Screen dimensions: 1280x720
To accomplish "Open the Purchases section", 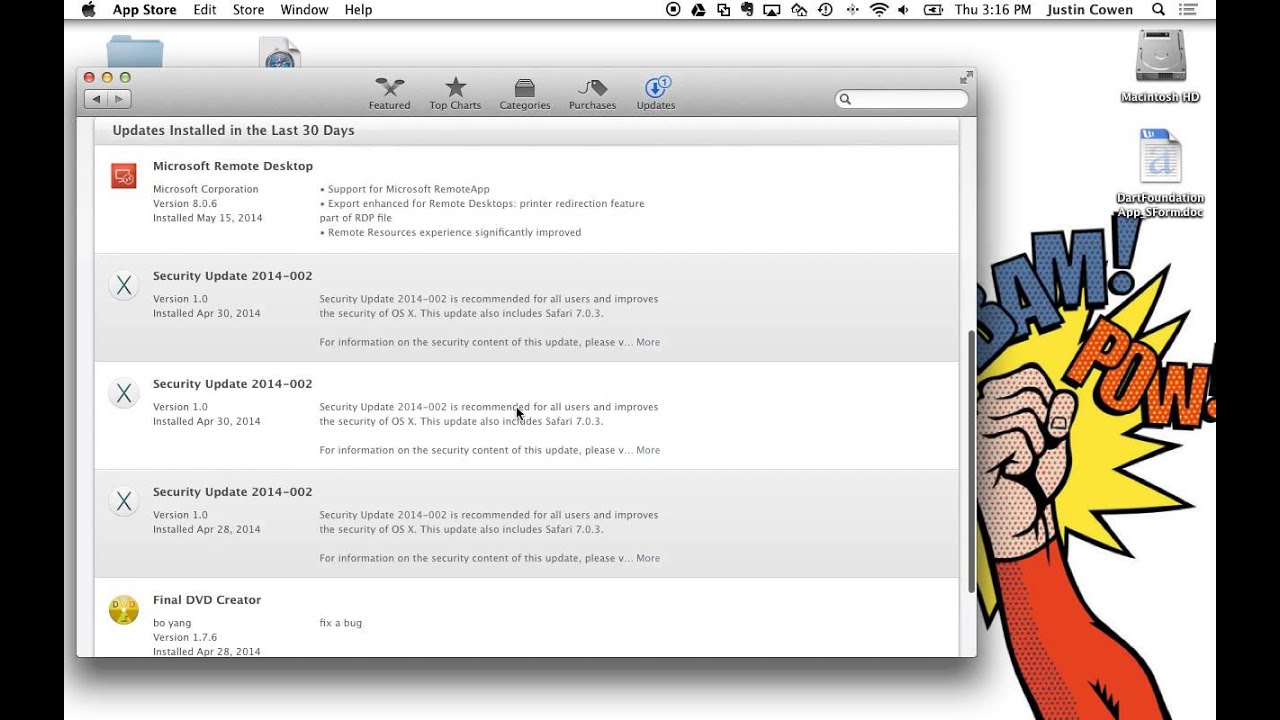I will (592, 94).
